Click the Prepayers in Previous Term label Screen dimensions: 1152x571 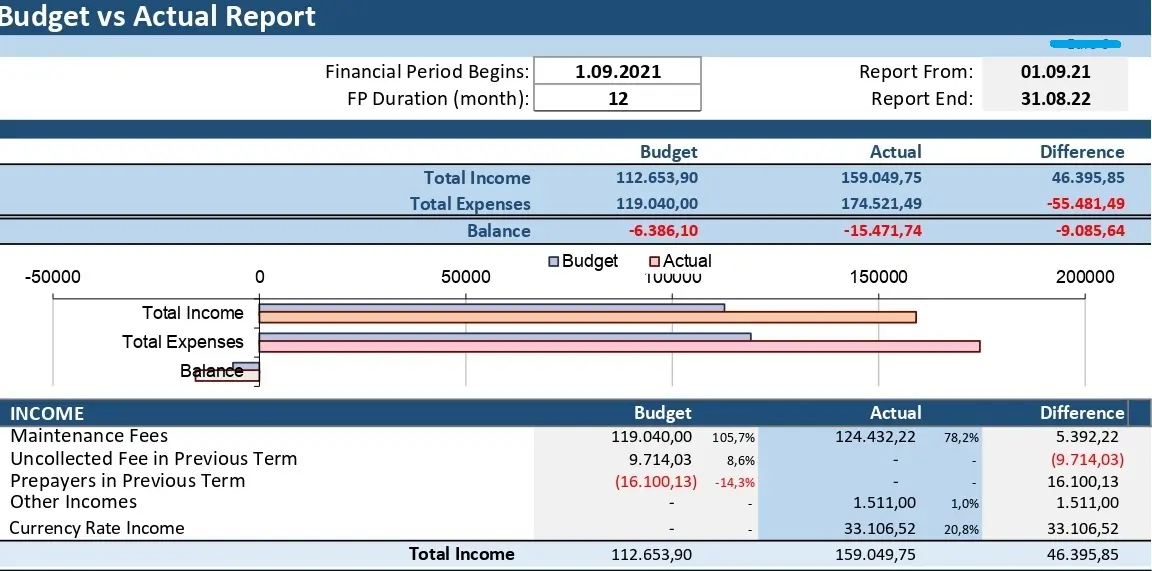(x=127, y=481)
